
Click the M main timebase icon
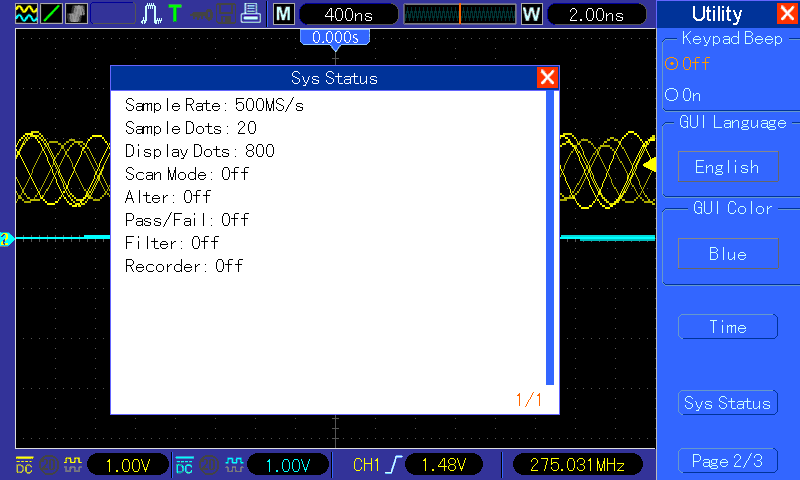[x=284, y=14]
